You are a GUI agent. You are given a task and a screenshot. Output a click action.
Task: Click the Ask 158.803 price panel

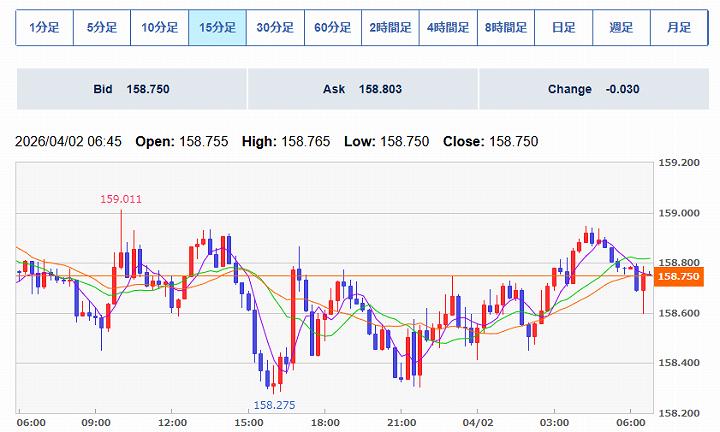(362, 90)
